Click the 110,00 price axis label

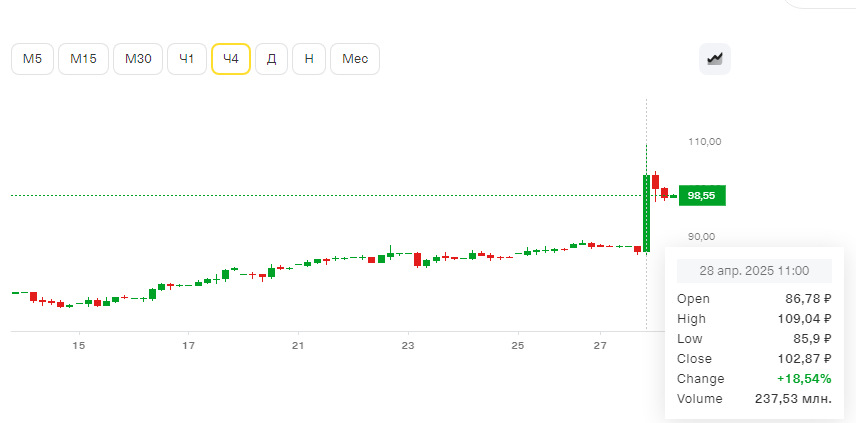705,141
